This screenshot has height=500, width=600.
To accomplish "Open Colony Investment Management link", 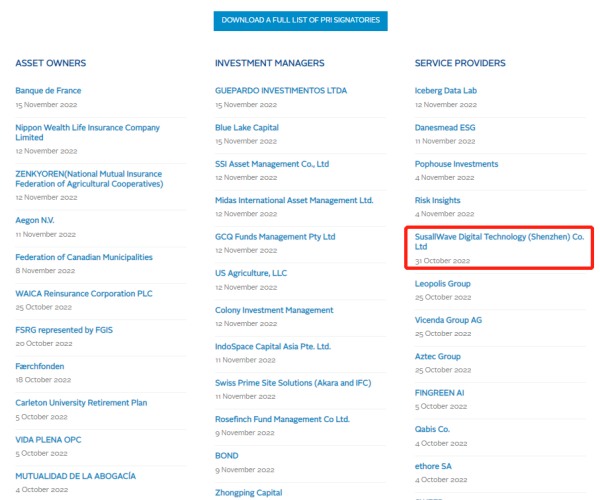I will (x=274, y=310).
